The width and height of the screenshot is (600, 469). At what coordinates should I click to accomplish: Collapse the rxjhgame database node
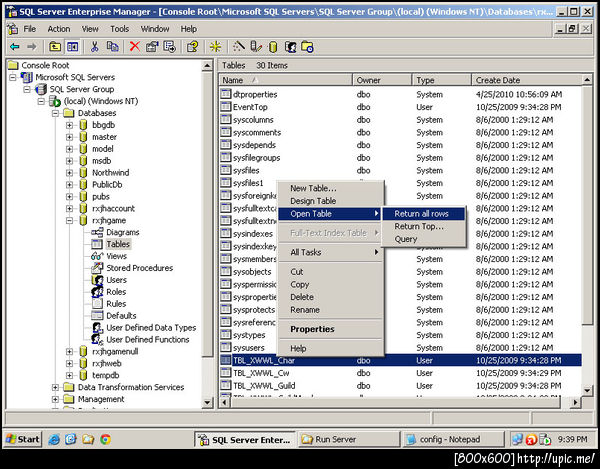(70, 220)
